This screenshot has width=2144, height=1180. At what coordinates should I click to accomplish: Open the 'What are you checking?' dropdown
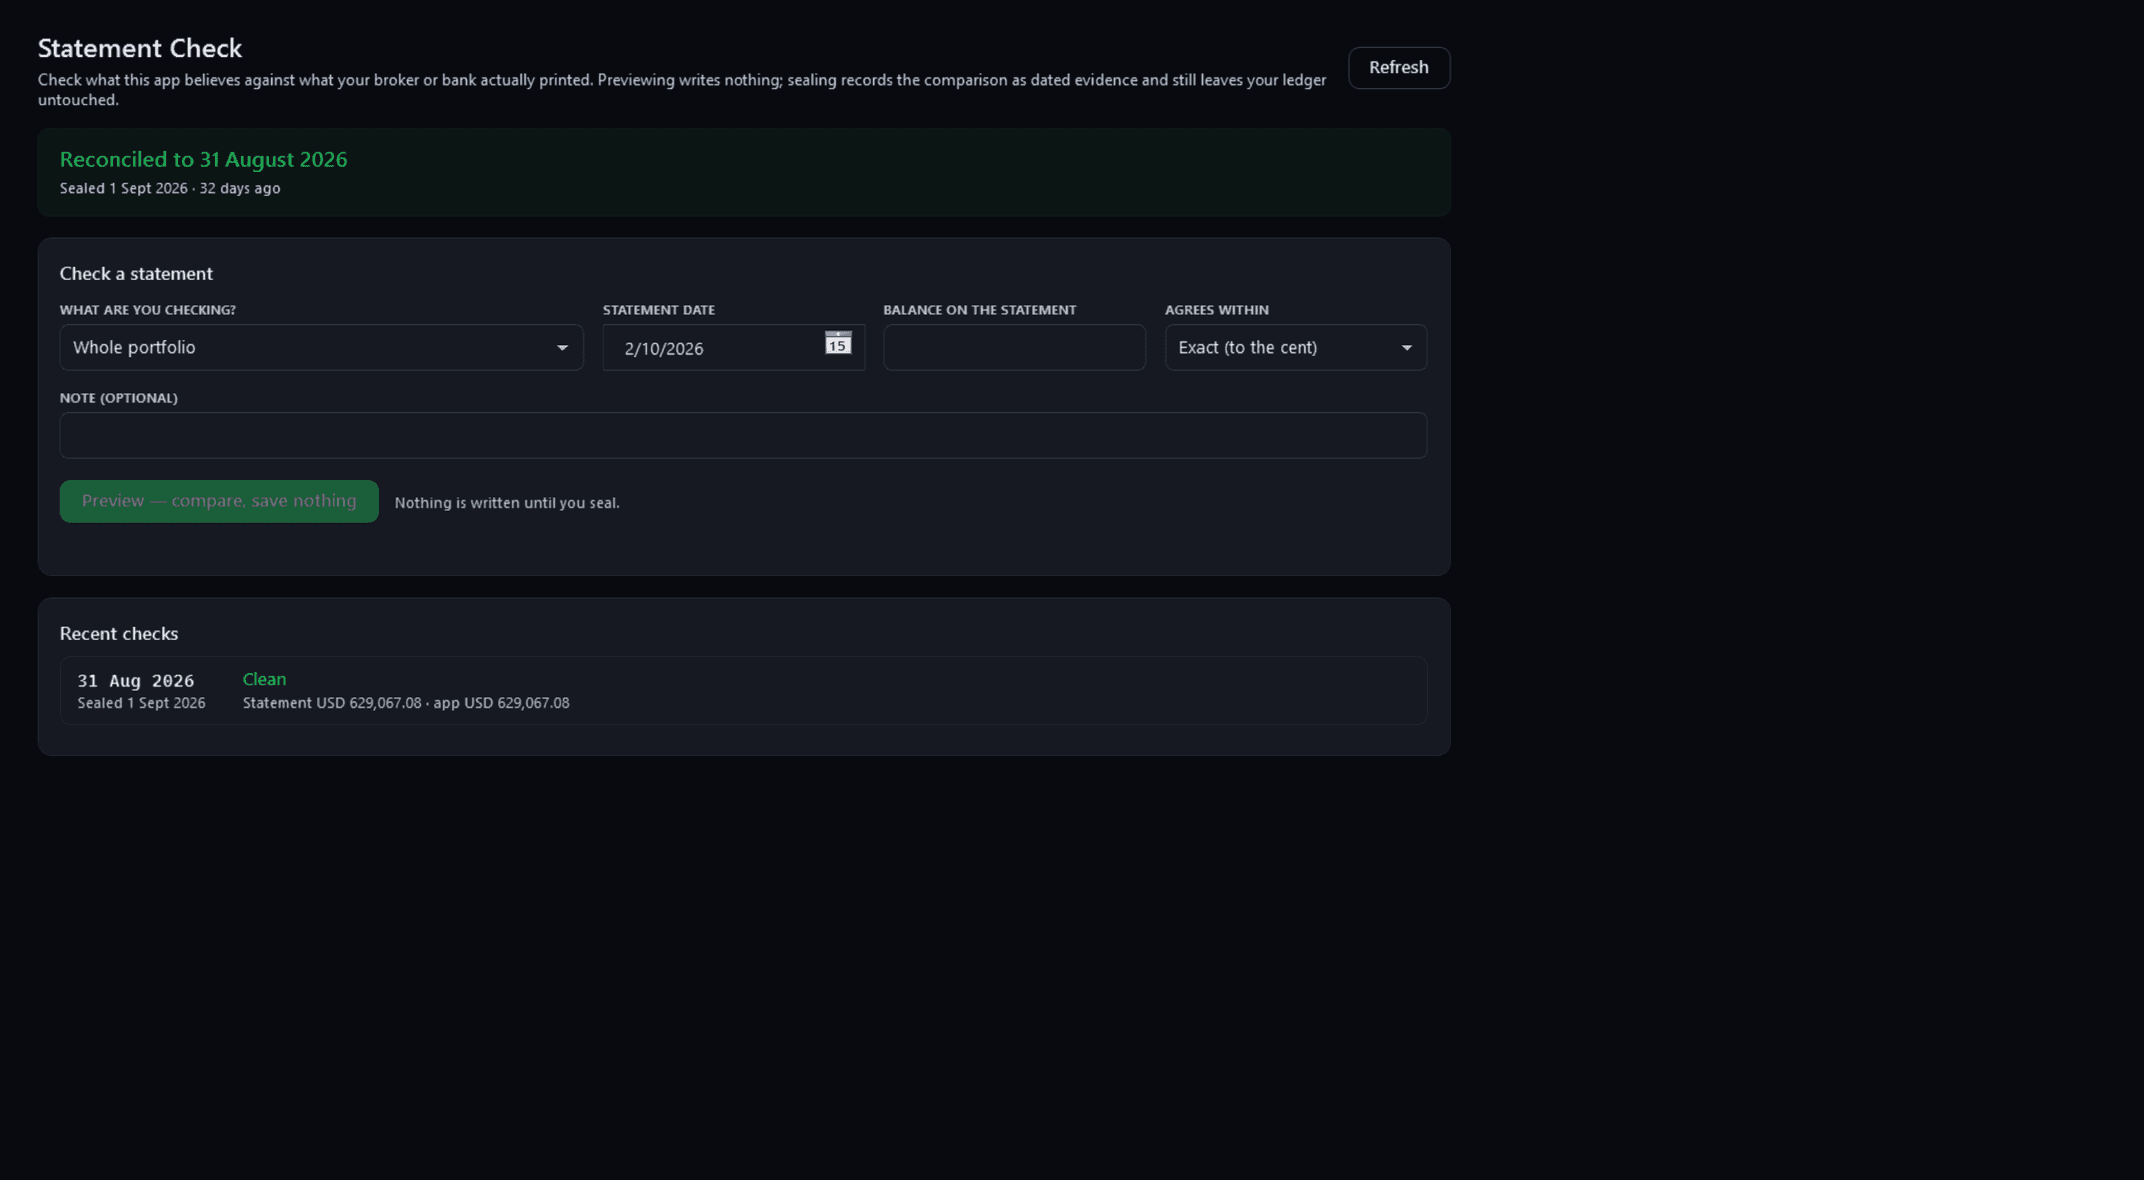click(x=321, y=347)
